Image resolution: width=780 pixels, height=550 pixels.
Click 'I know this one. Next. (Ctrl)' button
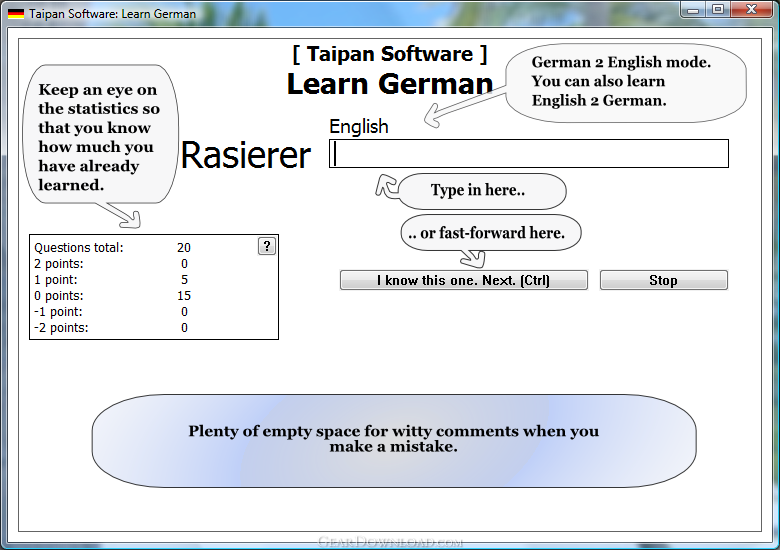click(x=464, y=280)
